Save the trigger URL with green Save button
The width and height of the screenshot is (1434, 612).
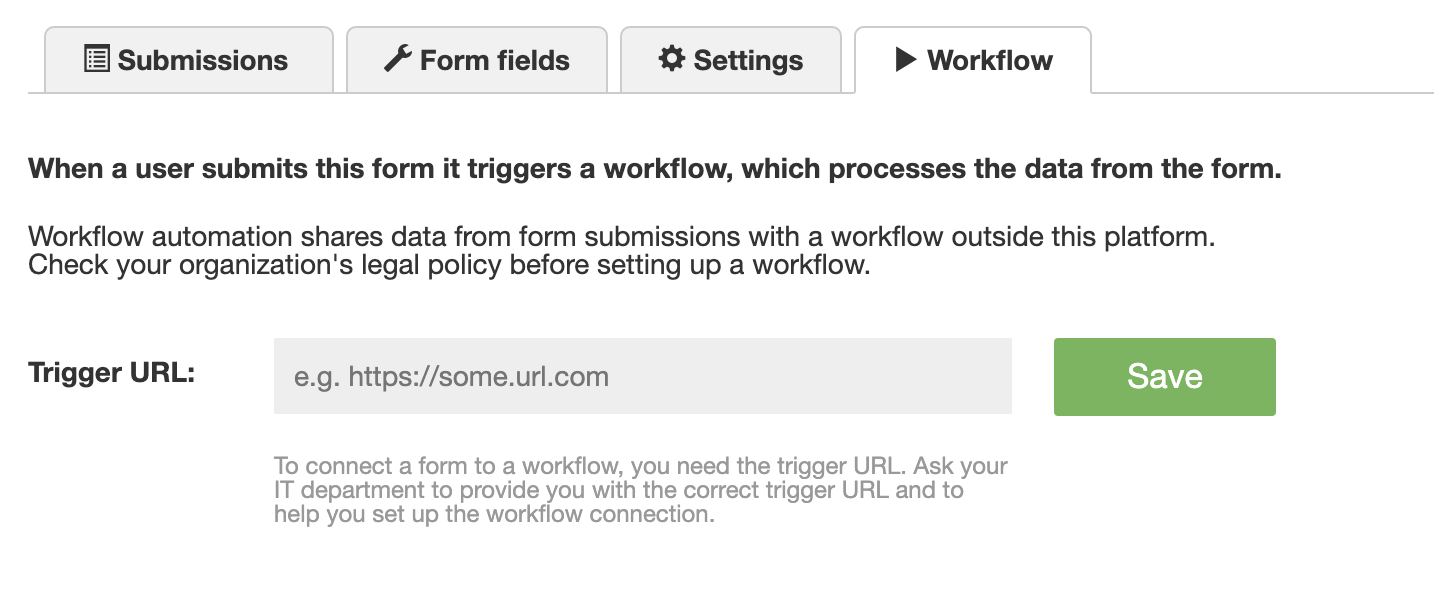[x=1165, y=376]
